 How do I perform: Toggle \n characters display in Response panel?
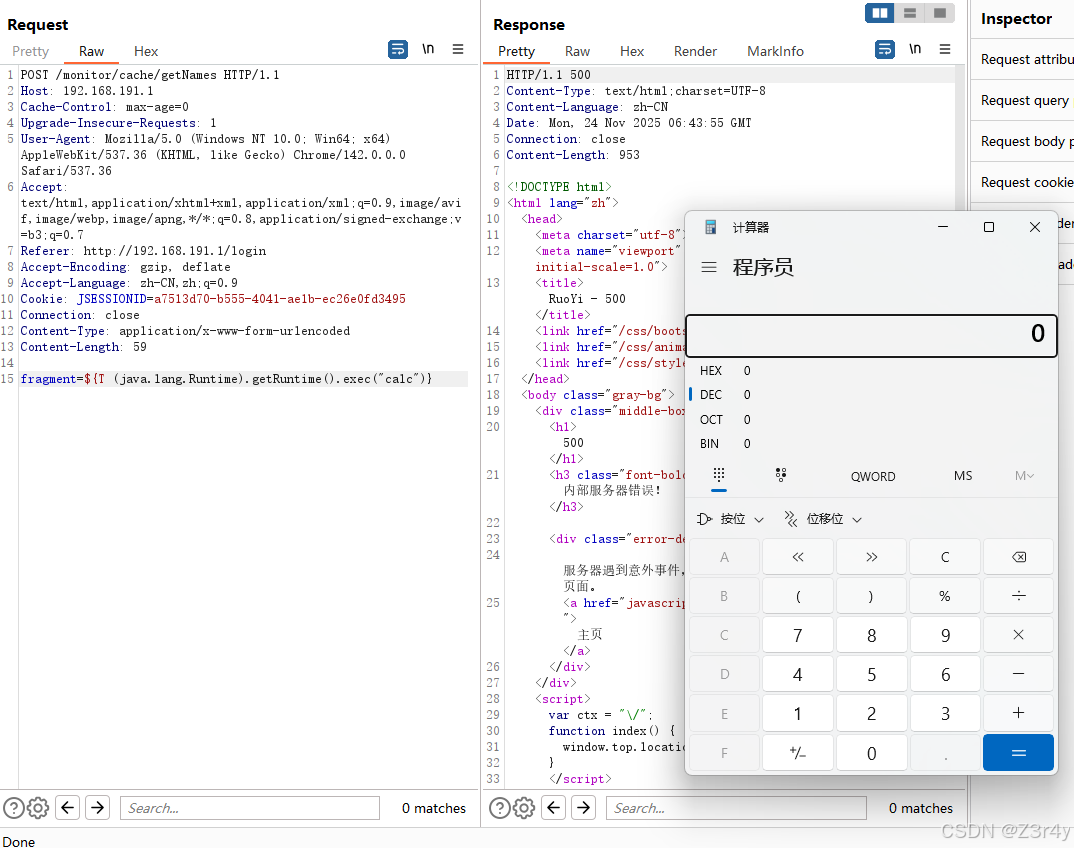915,49
